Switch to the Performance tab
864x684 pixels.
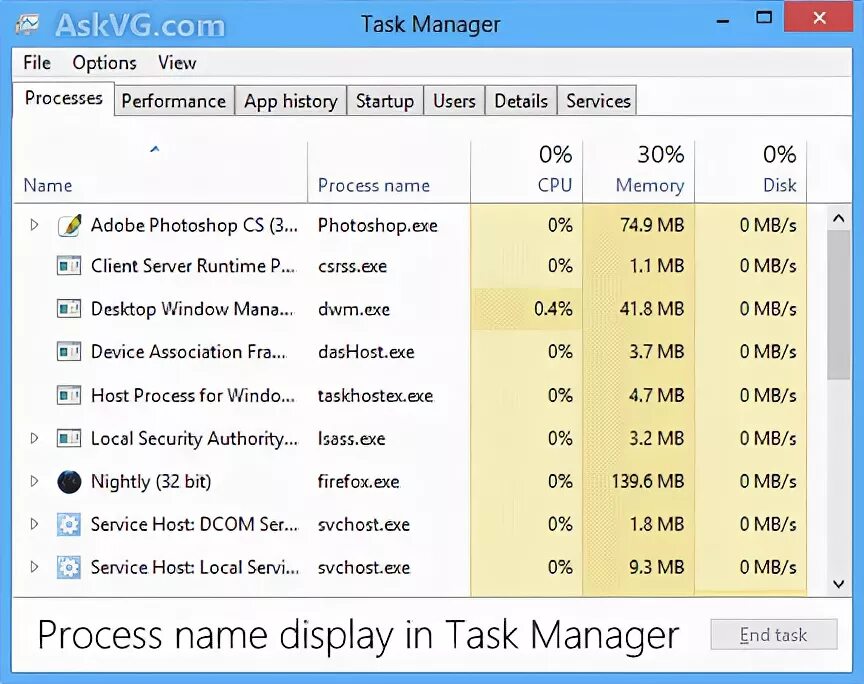(174, 101)
